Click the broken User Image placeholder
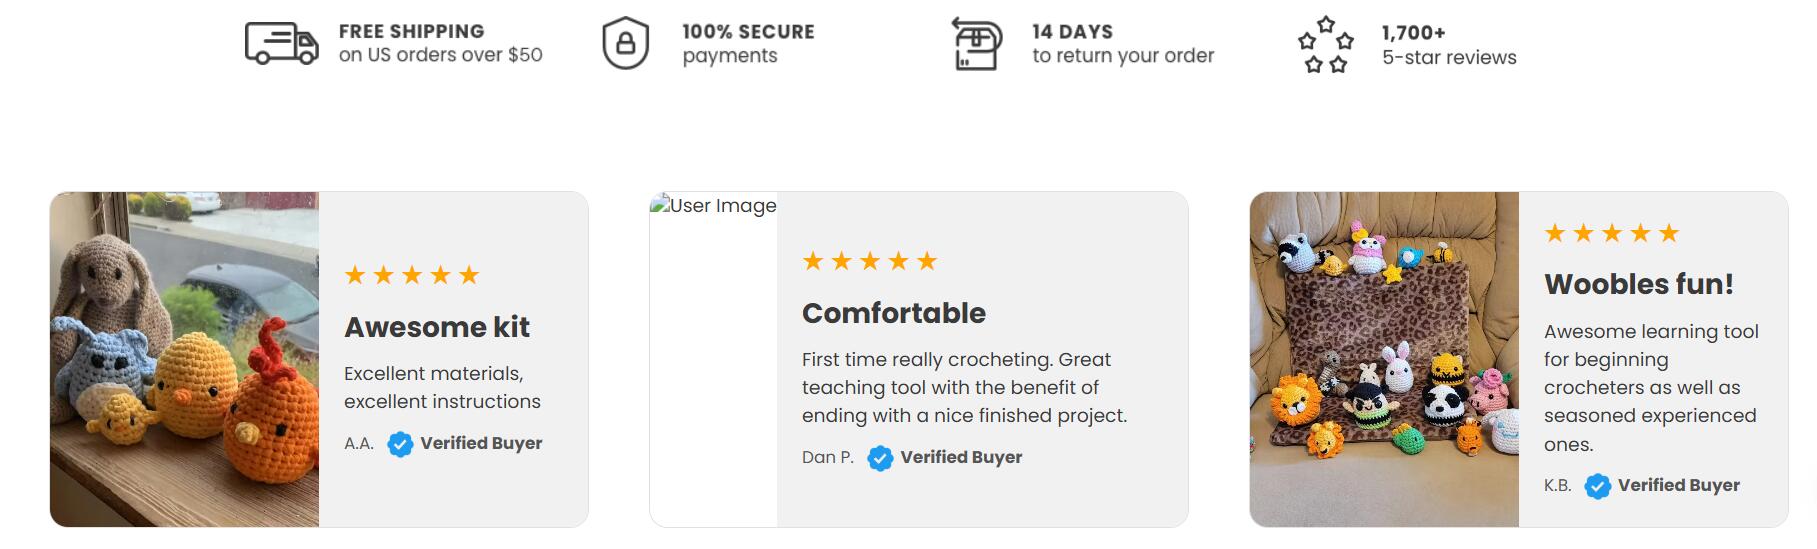This screenshot has height=549, width=1817. click(713, 206)
